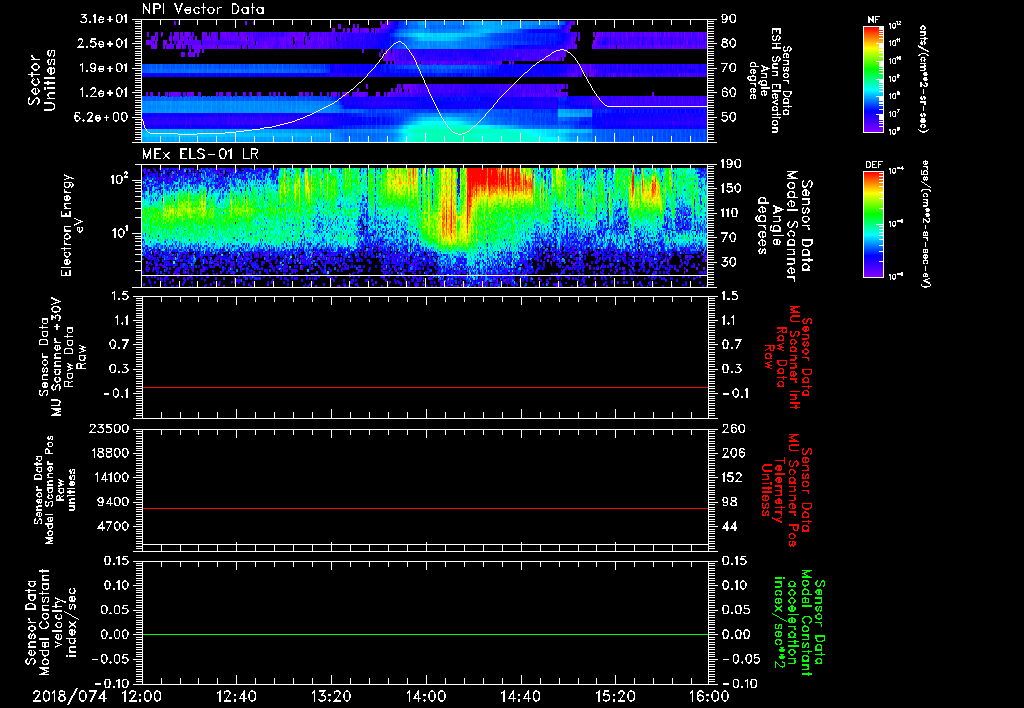Click the red line in MU Scanner +30V plot

point(424,387)
